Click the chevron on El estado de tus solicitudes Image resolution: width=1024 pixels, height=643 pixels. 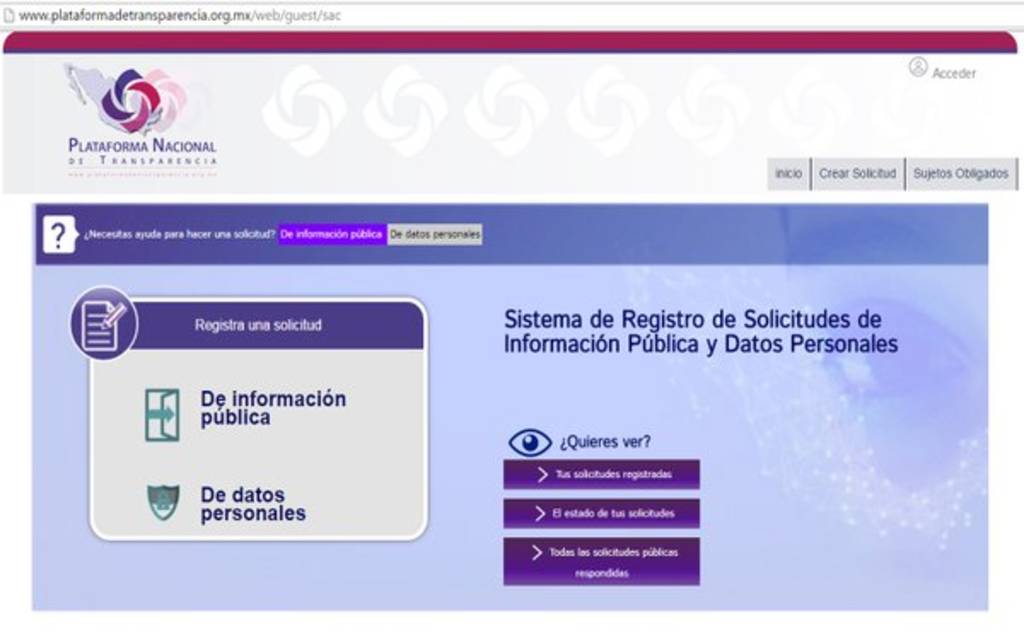(542, 513)
